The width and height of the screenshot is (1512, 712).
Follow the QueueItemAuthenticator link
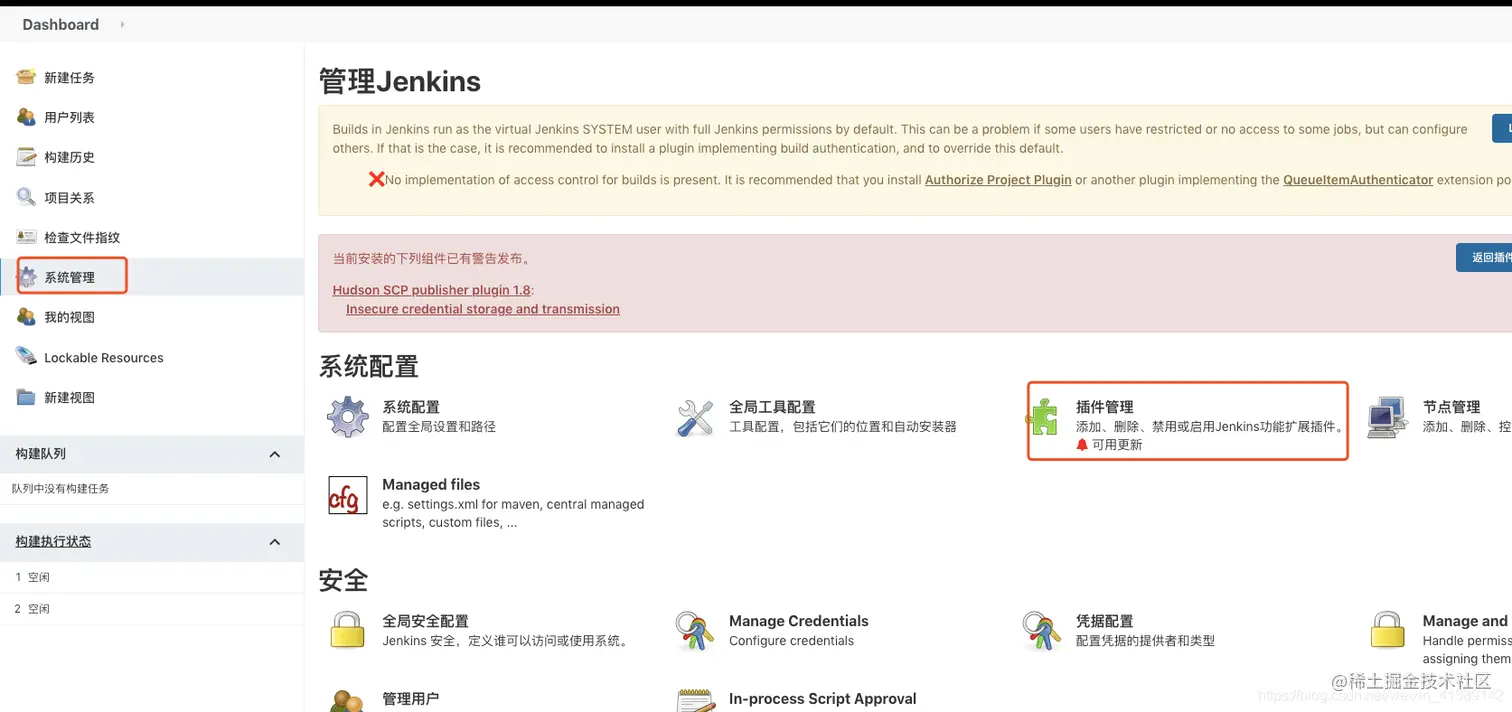click(x=1358, y=180)
